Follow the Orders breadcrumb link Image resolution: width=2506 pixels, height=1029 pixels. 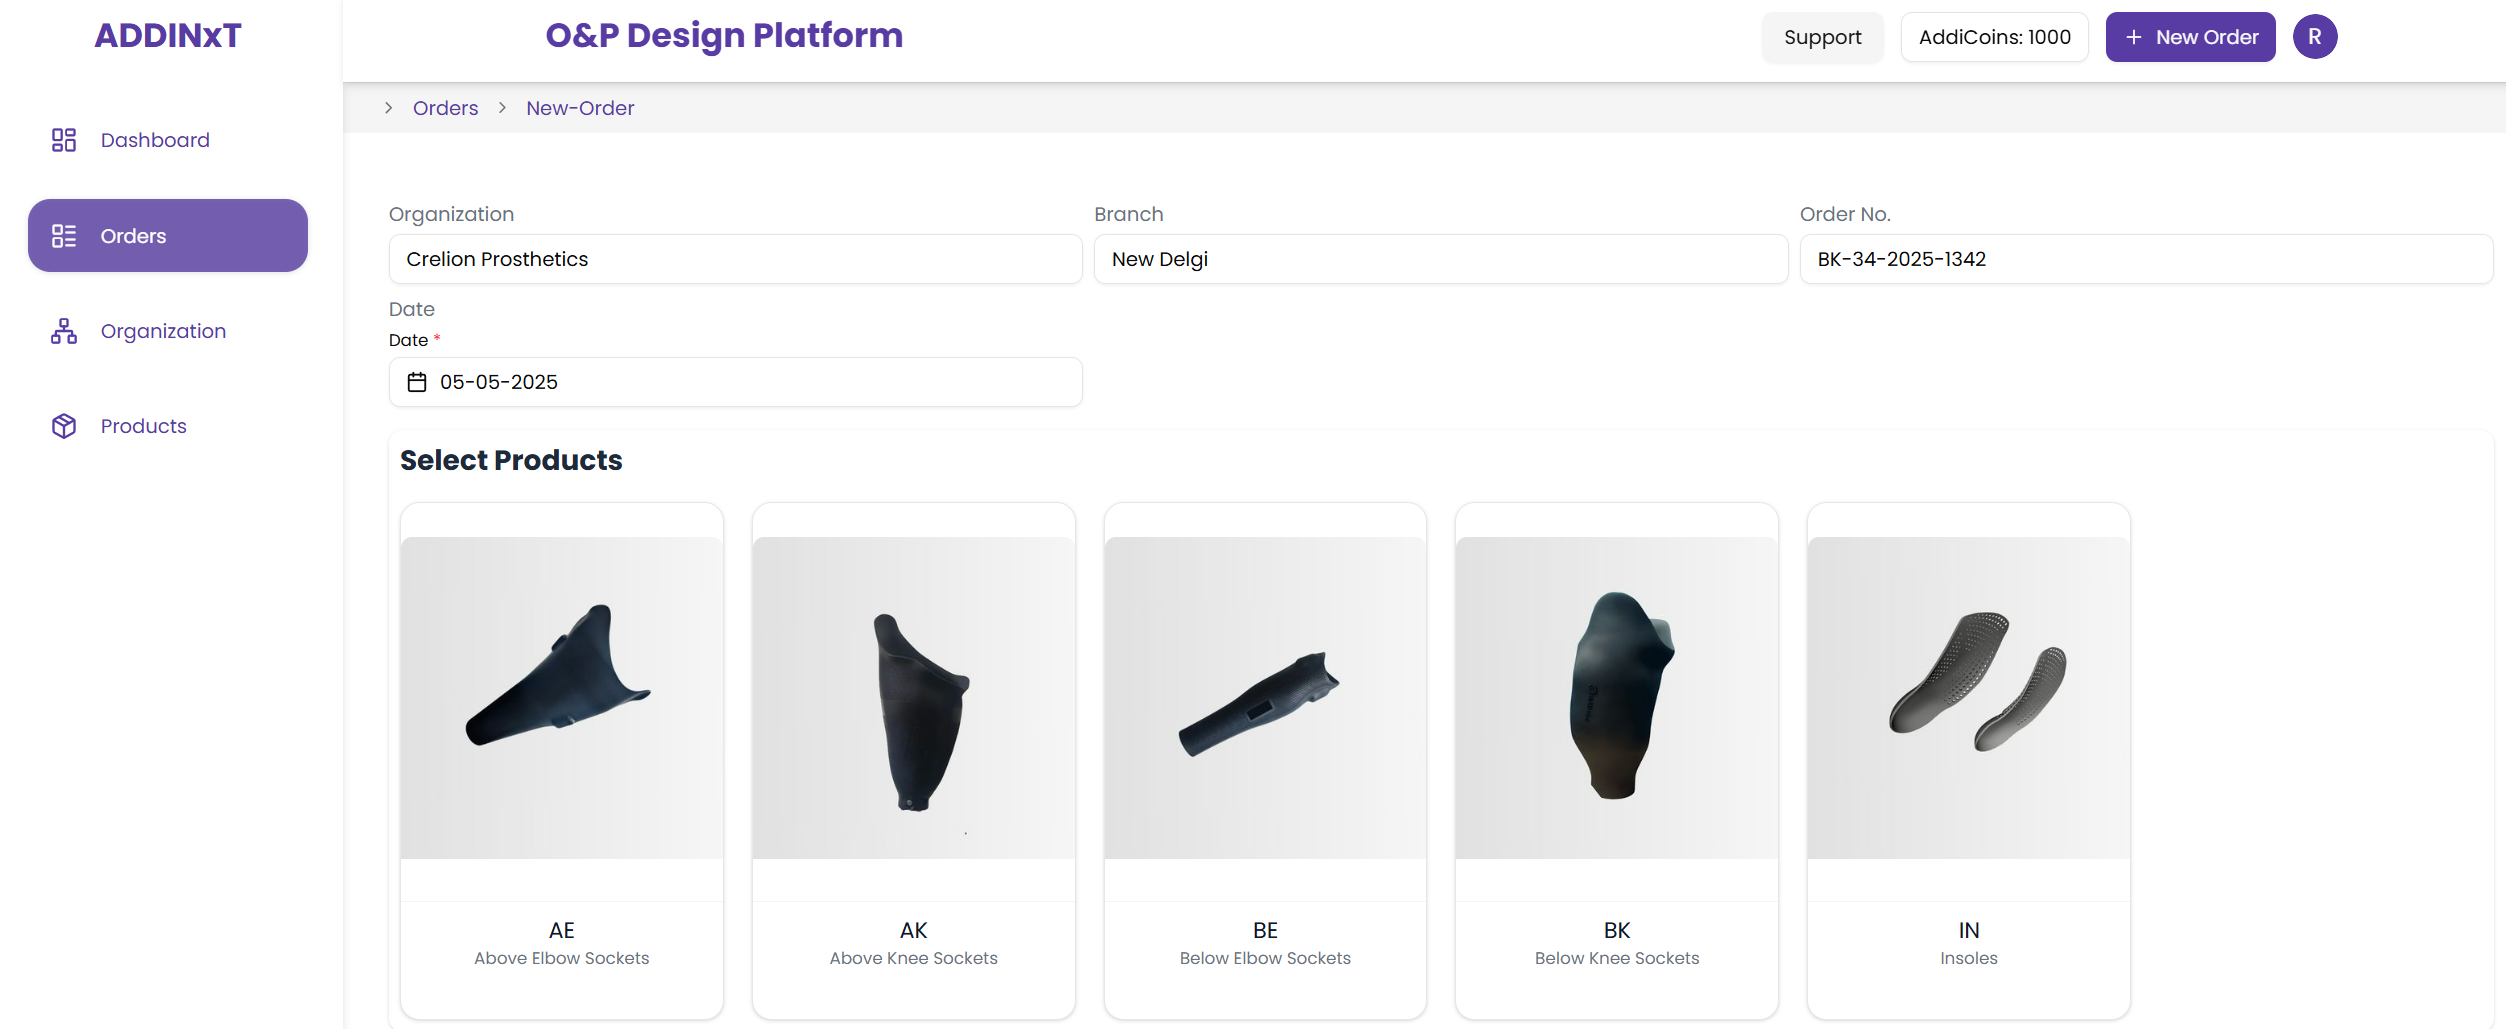(445, 108)
